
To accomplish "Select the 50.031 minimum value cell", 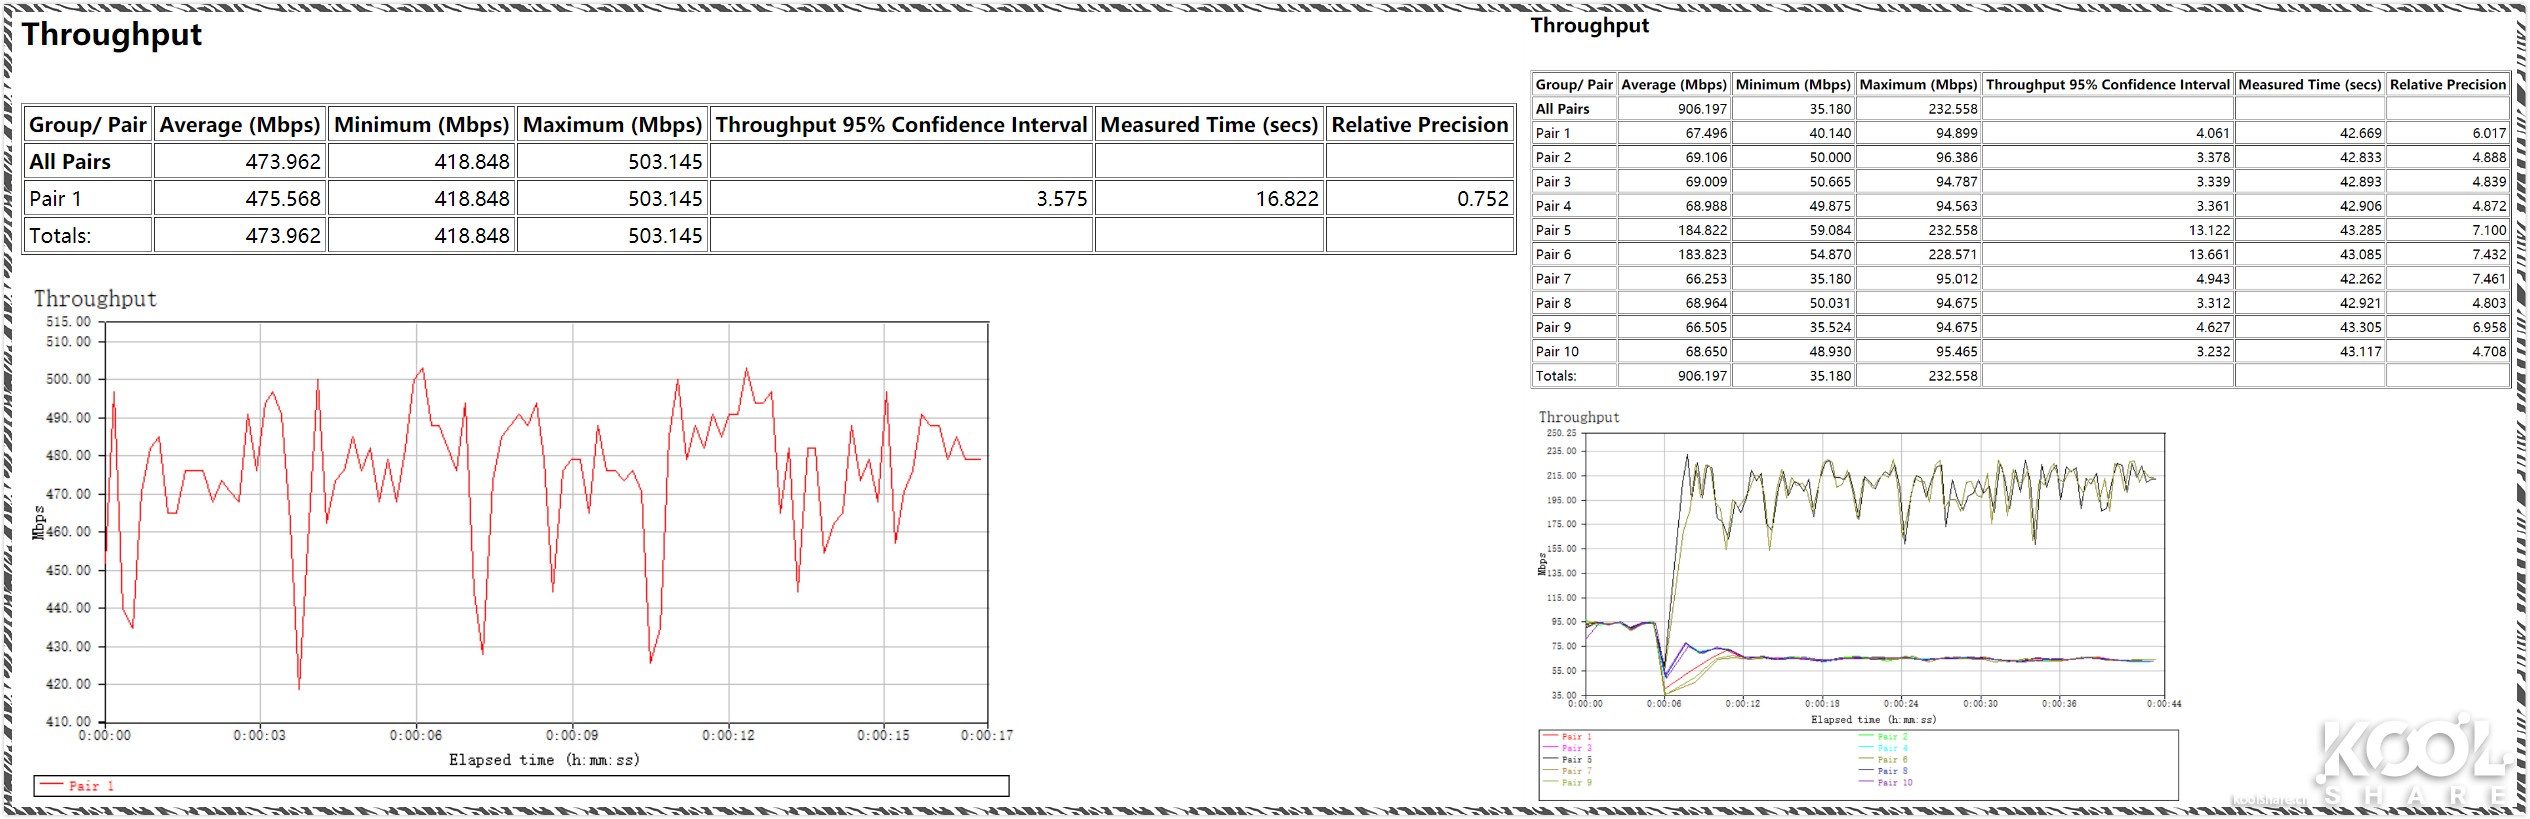I will coord(1793,303).
